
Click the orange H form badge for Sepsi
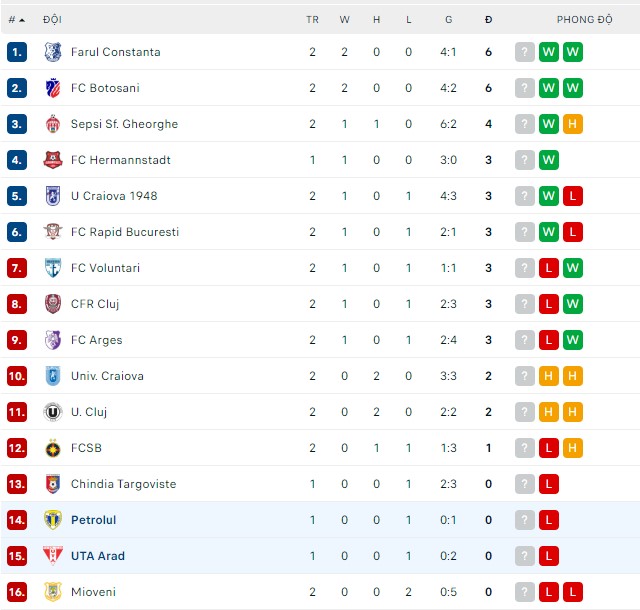pos(573,124)
